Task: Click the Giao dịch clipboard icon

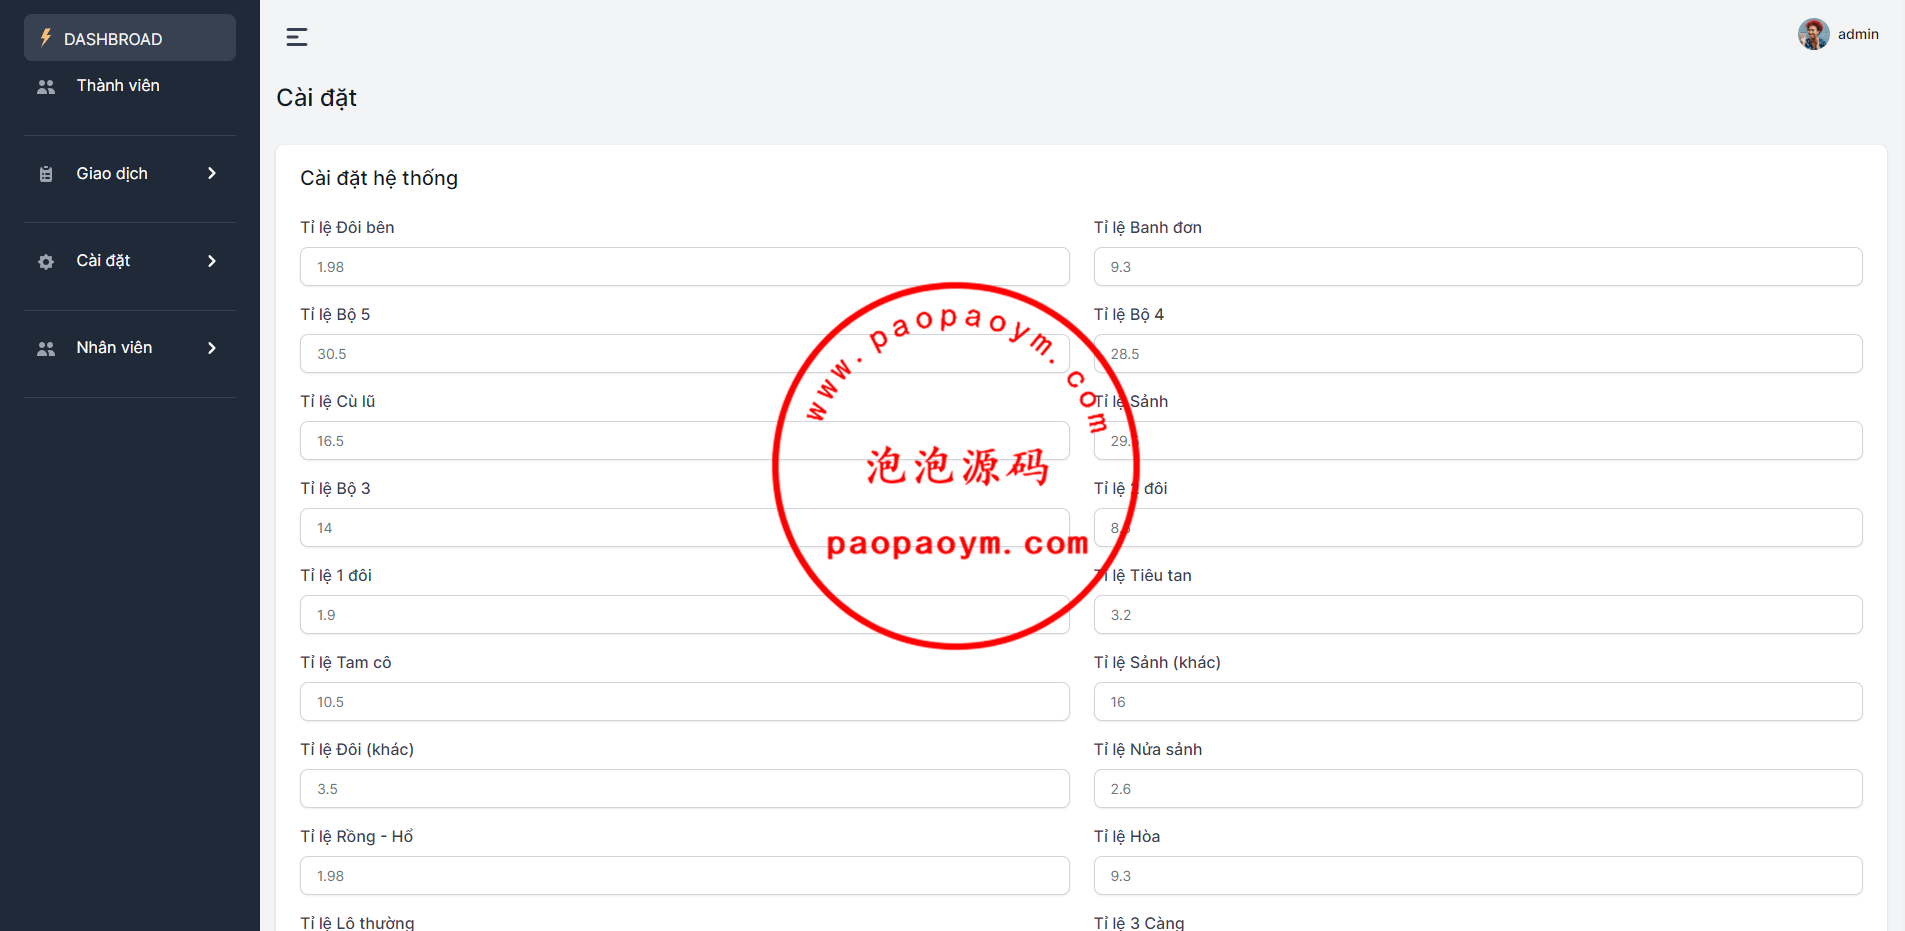Action: point(46,174)
